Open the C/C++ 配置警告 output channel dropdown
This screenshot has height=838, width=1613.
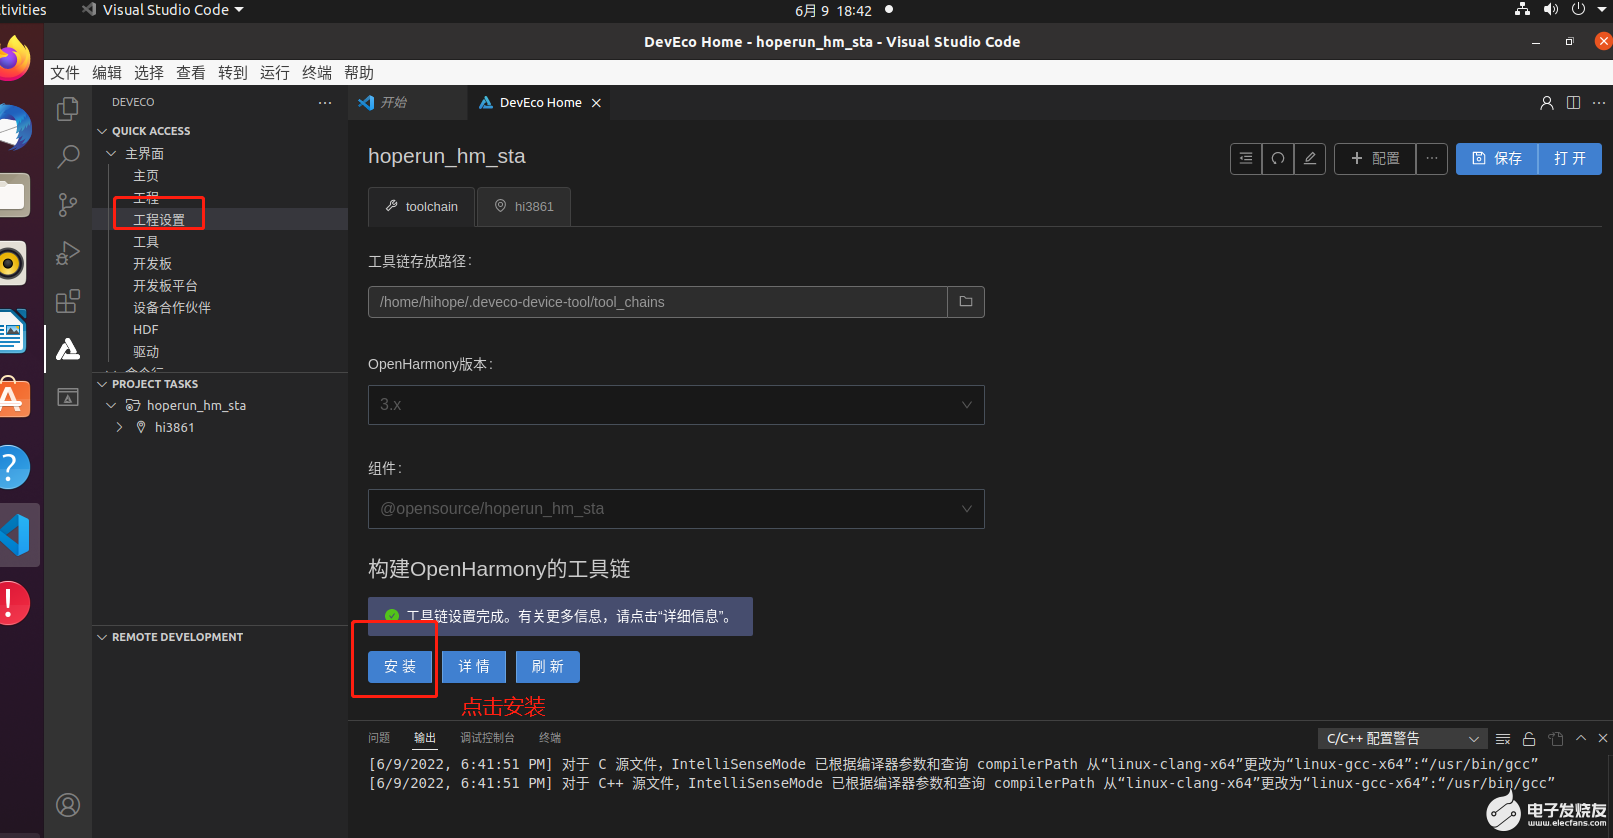click(1402, 738)
